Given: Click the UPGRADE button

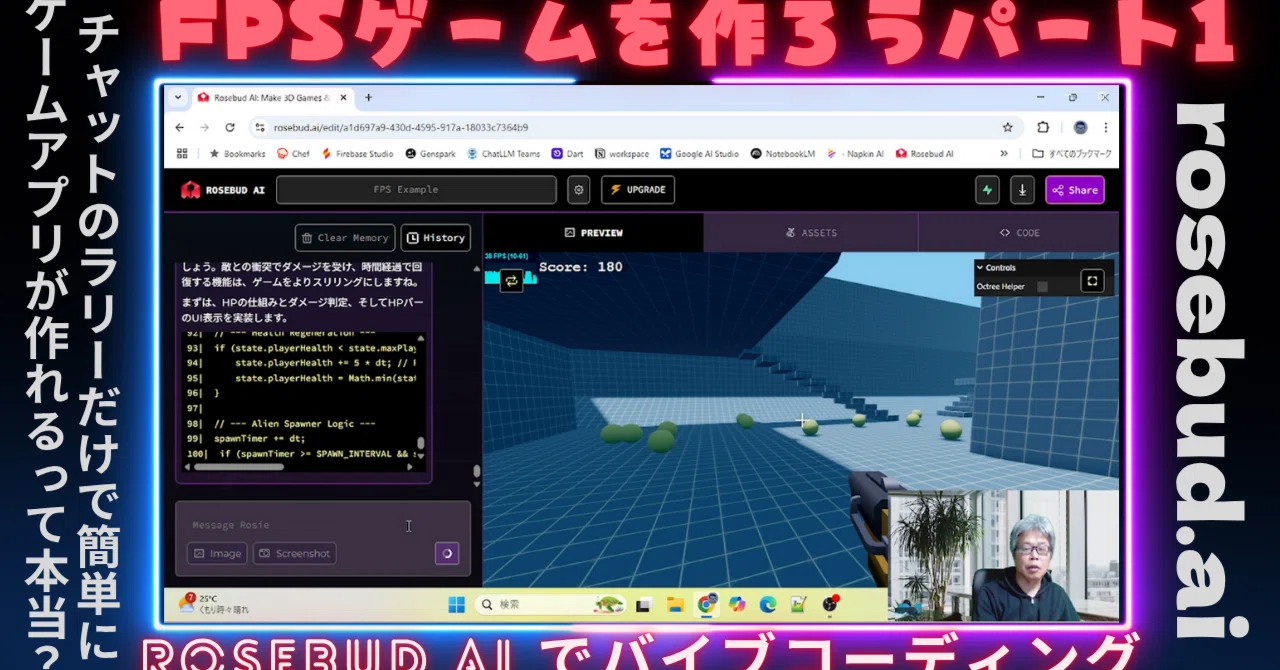Looking at the screenshot, I should tap(638, 189).
